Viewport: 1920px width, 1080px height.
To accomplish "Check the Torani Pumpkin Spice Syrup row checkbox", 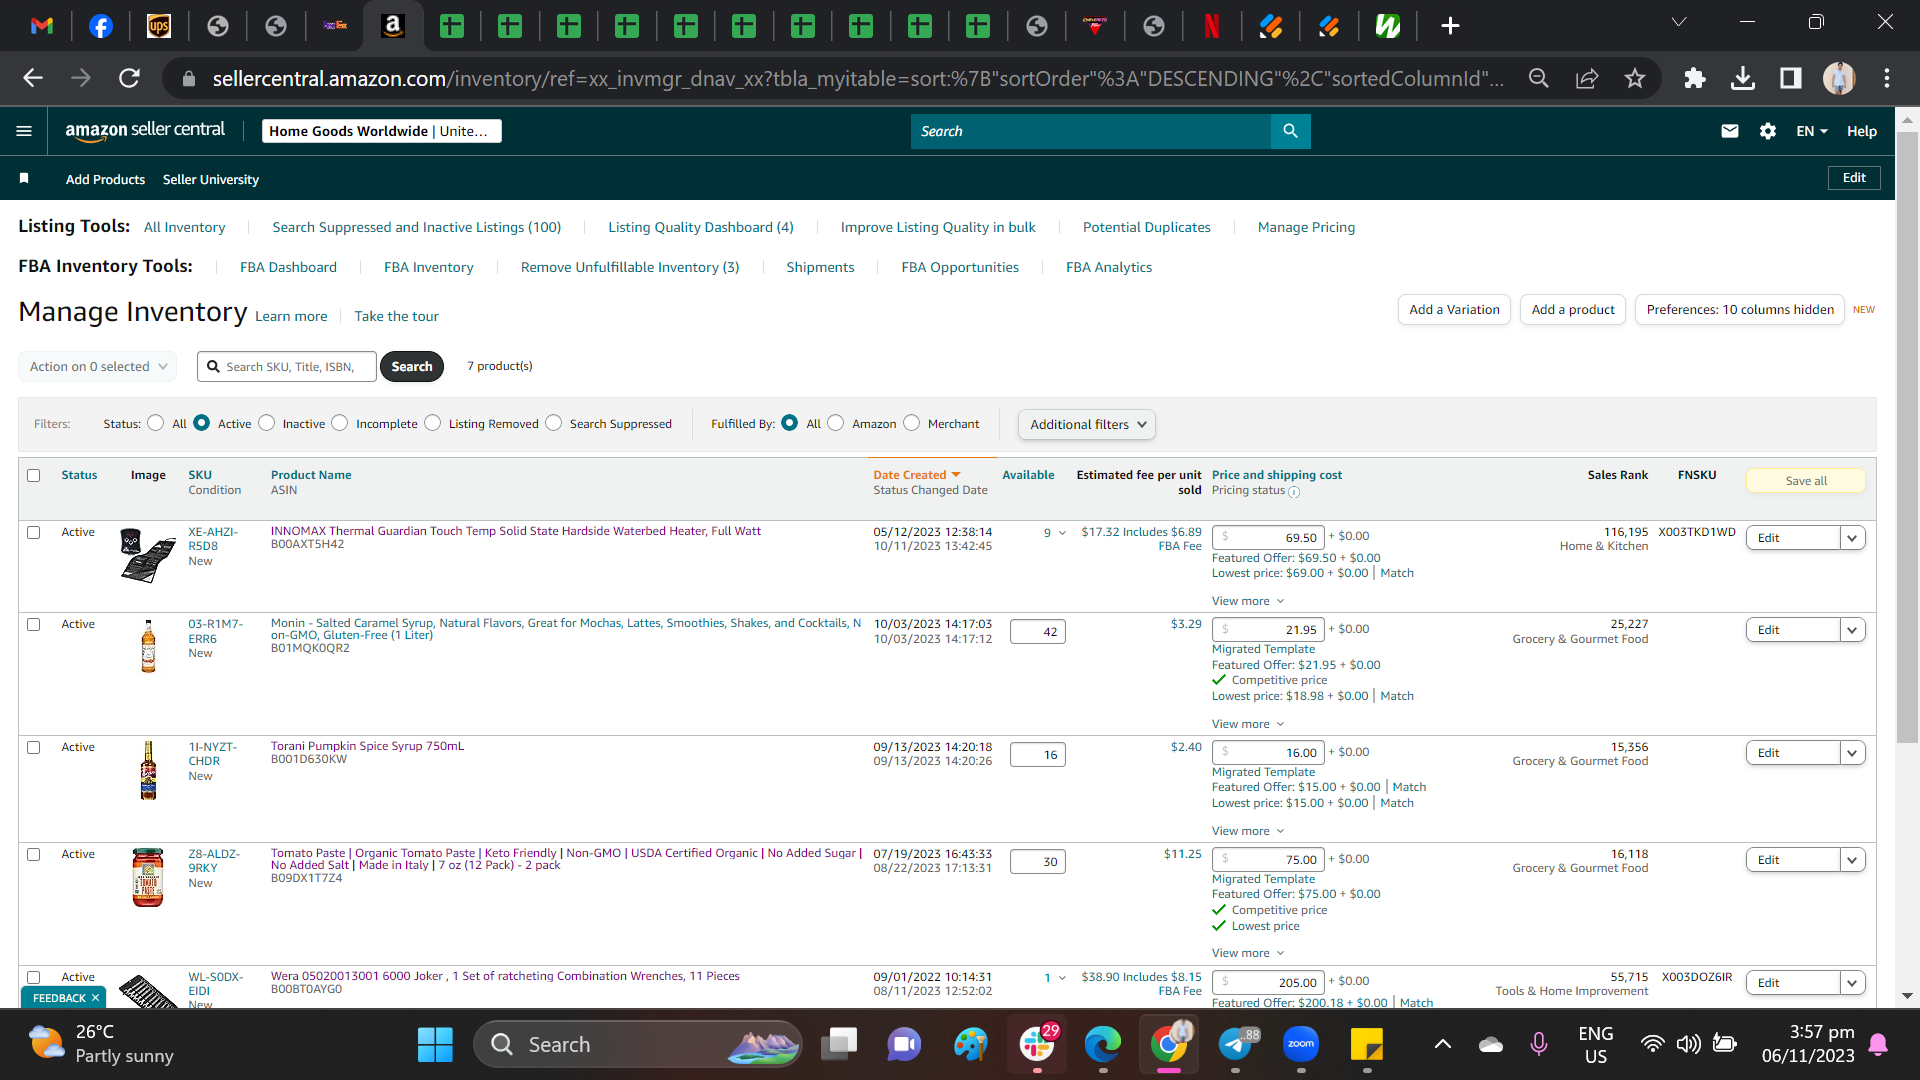I will pyautogui.click(x=34, y=748).
